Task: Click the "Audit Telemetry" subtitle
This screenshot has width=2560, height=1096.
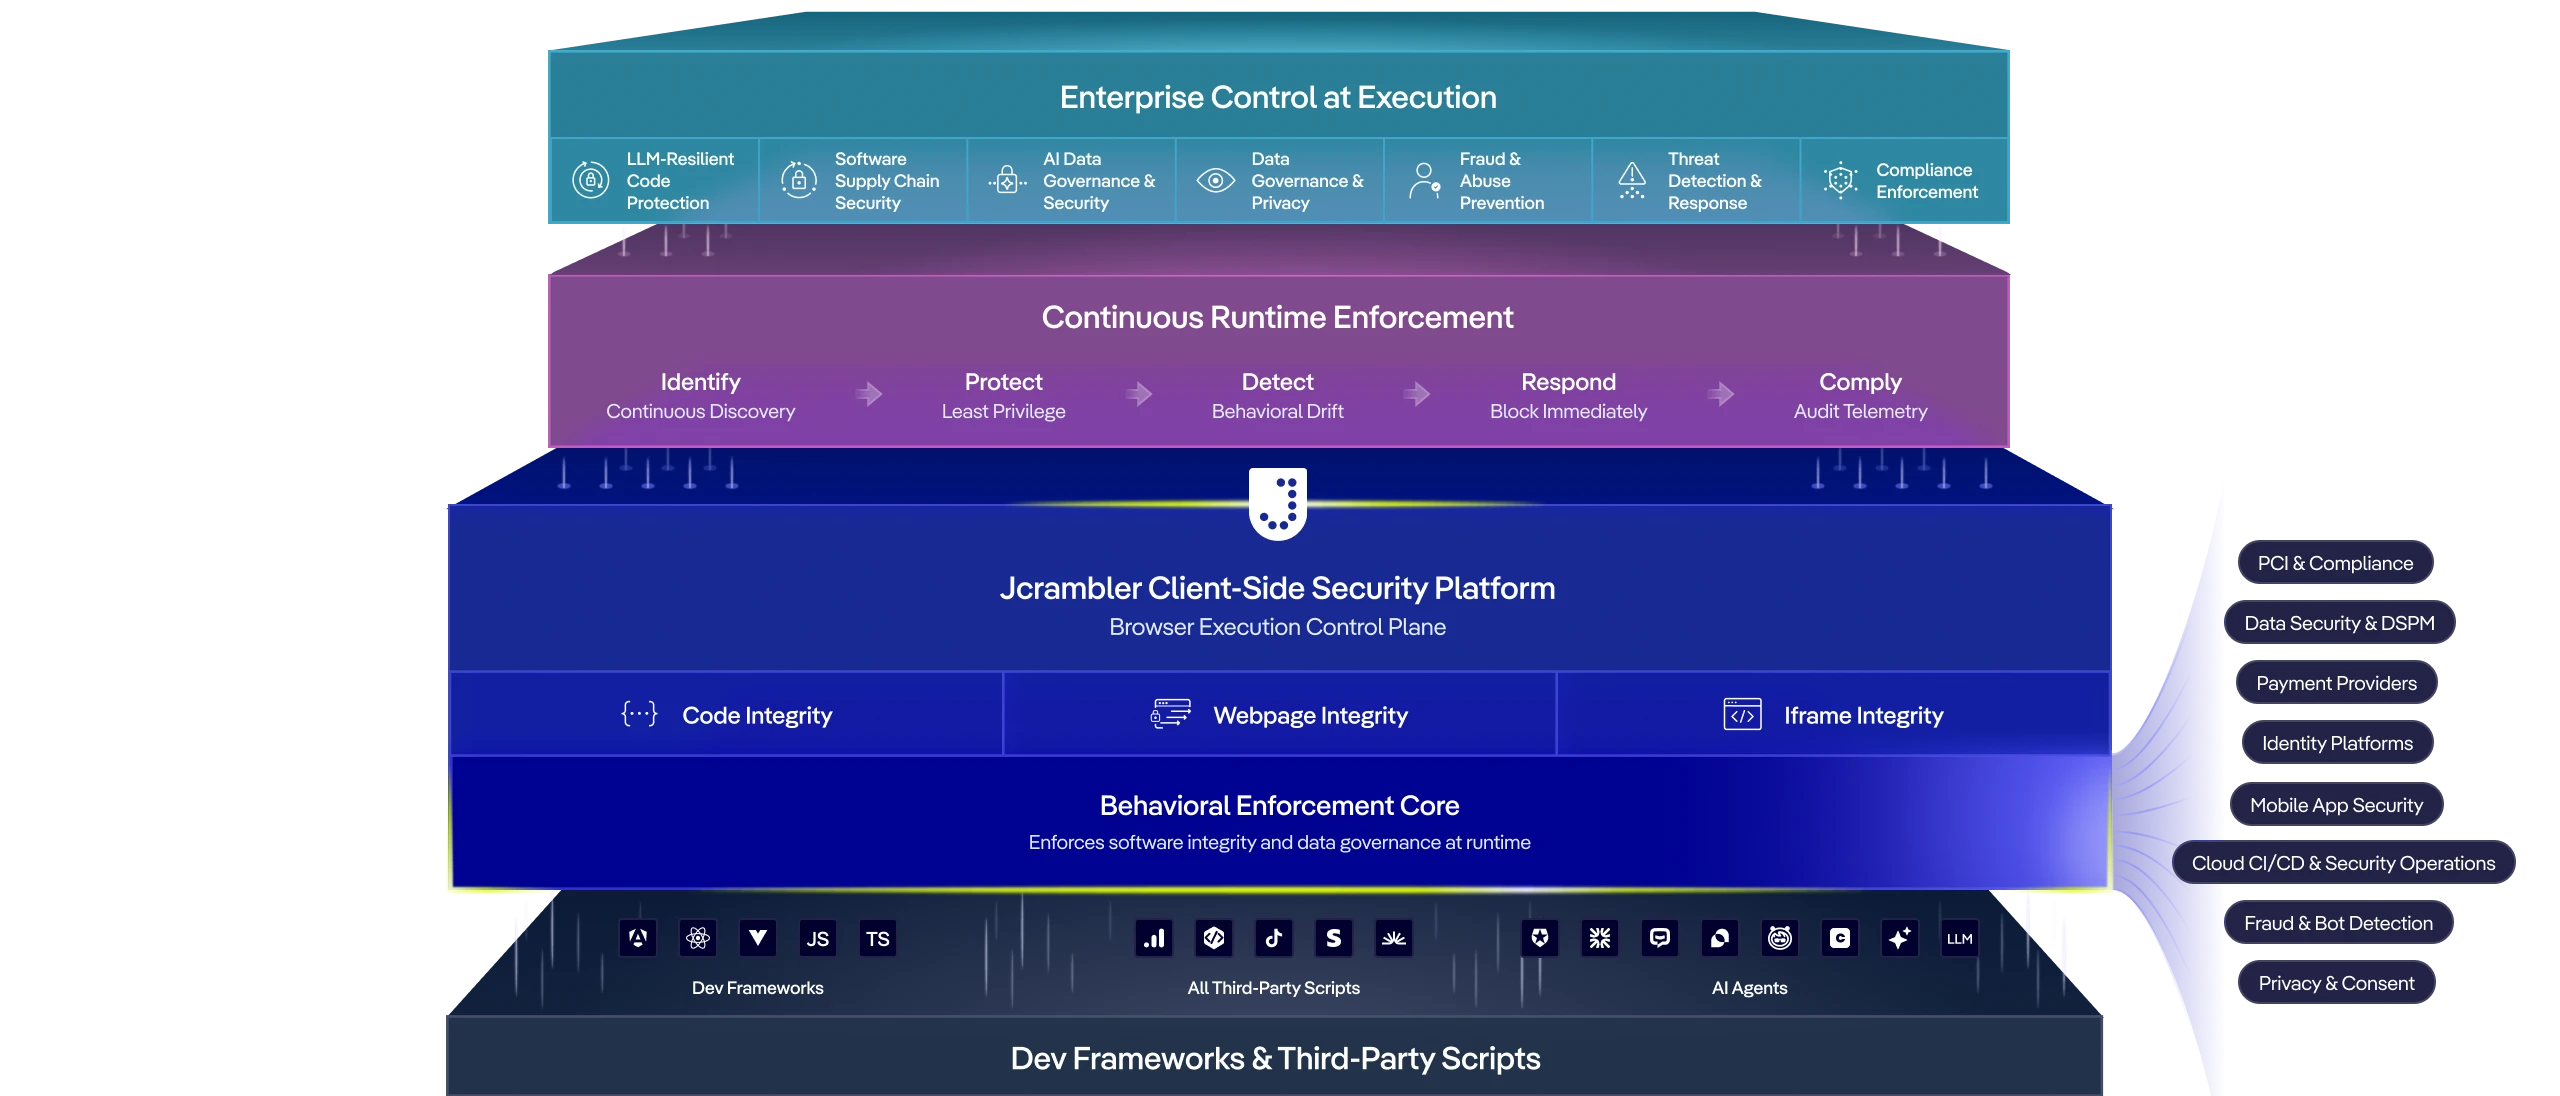Action: 1860,411
